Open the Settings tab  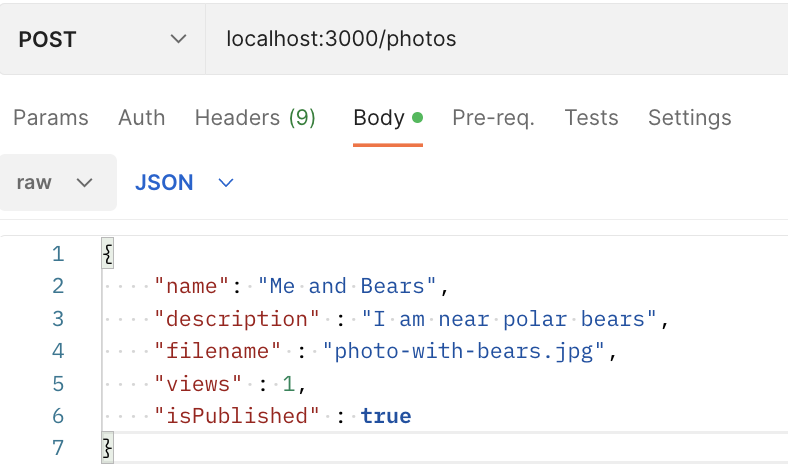point(690,118)
